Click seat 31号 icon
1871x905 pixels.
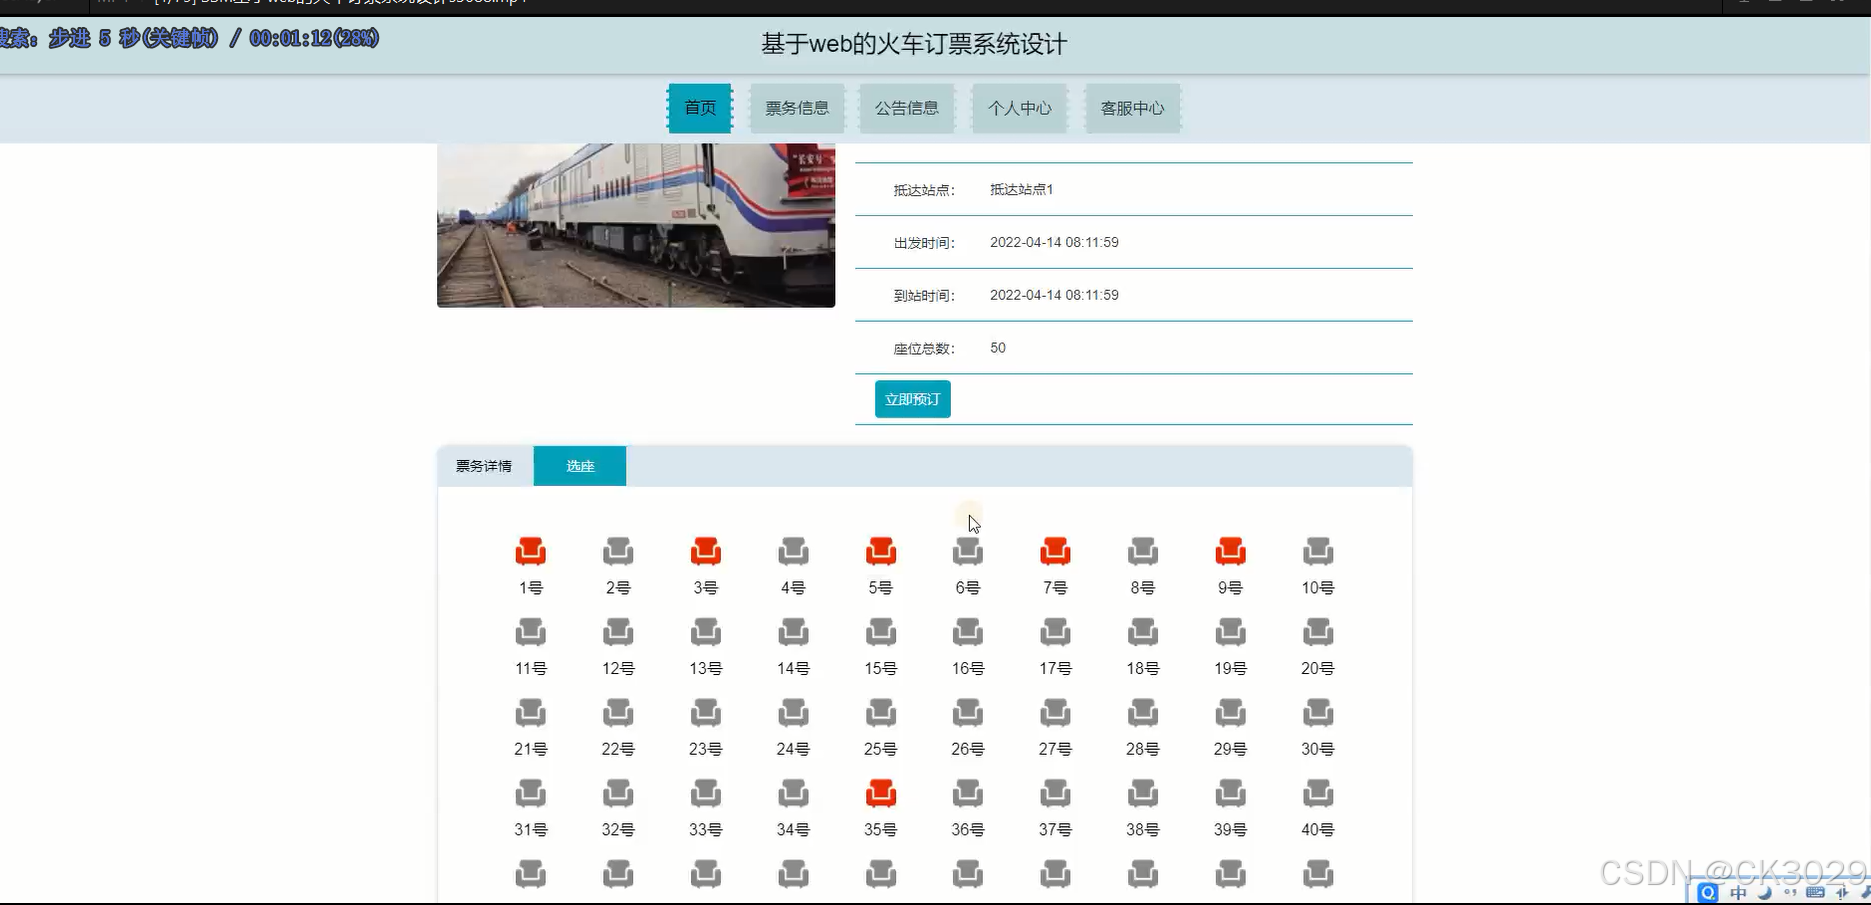click(531, 794)
